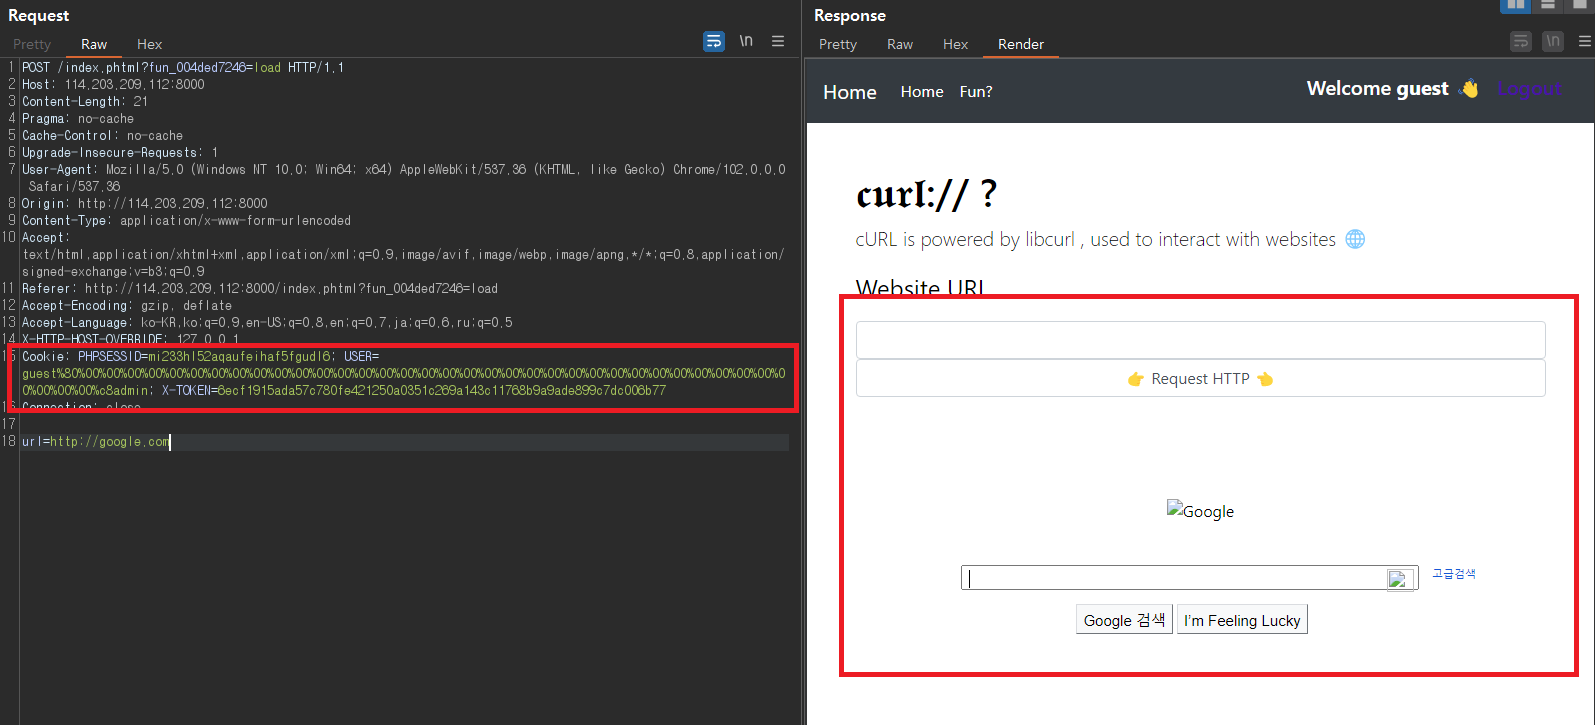Screen dimensions: 1595x725
Task: Toggle word wrap in the Request panel
Action: coord(714,41)
